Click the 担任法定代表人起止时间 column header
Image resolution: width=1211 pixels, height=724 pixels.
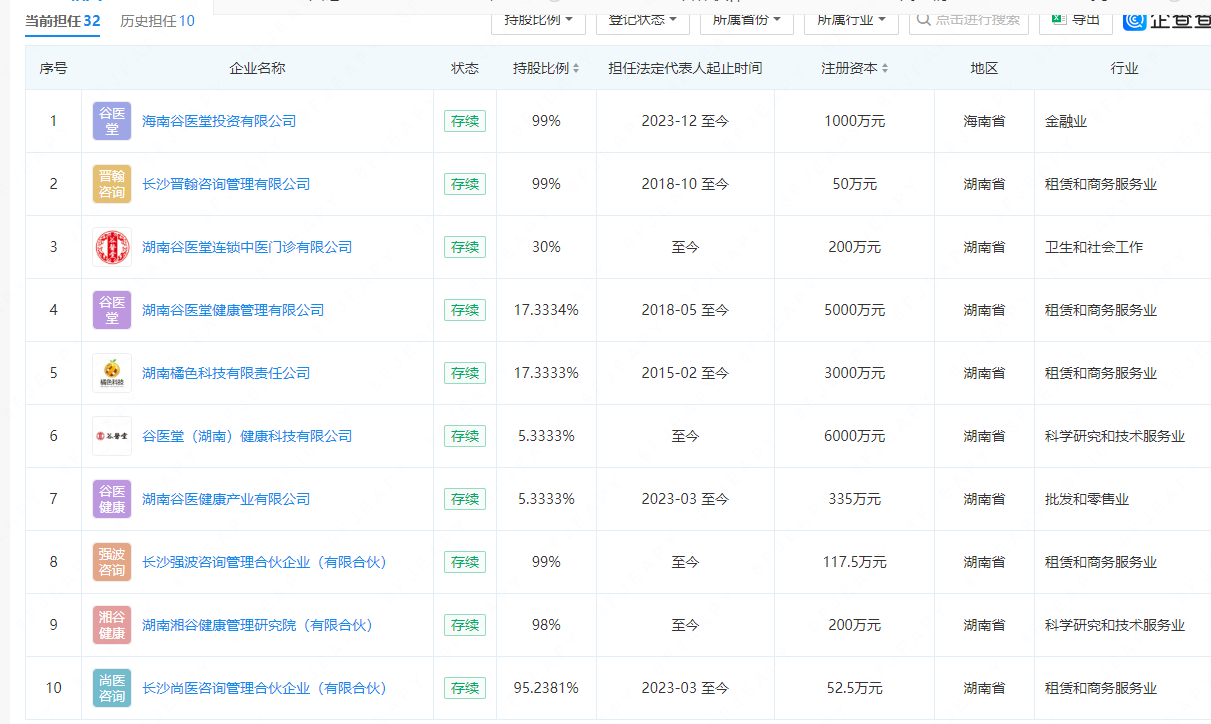pos(685,68)
